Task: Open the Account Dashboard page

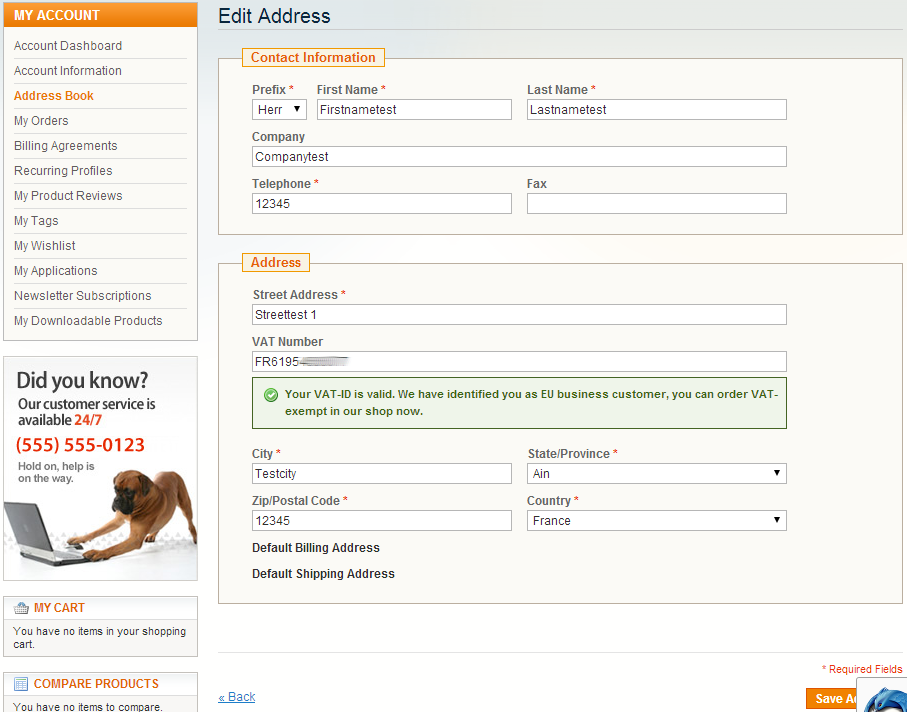Action: coord(67,45)
